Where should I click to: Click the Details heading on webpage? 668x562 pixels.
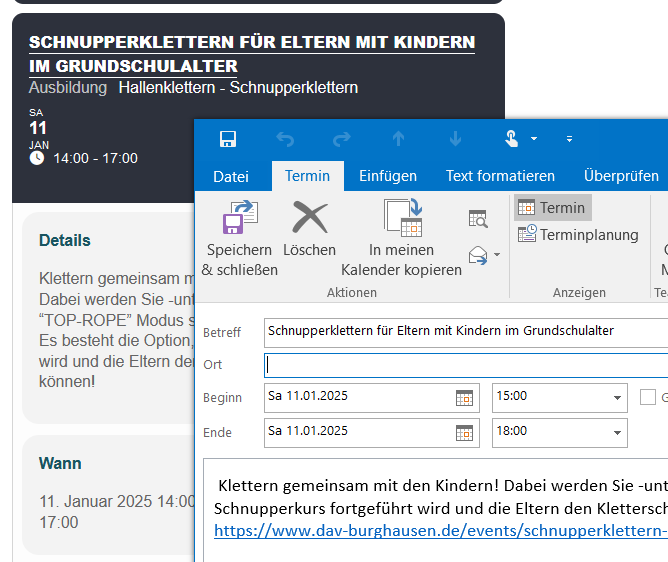pos(65,240)
